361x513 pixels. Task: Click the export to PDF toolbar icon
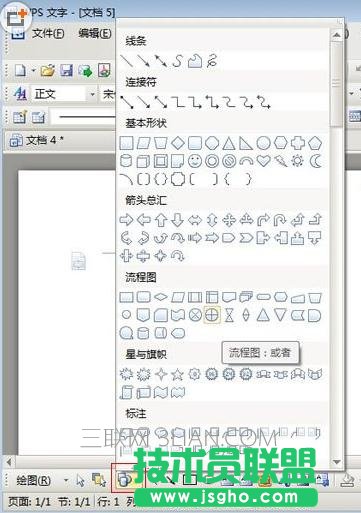coord(104,71)
